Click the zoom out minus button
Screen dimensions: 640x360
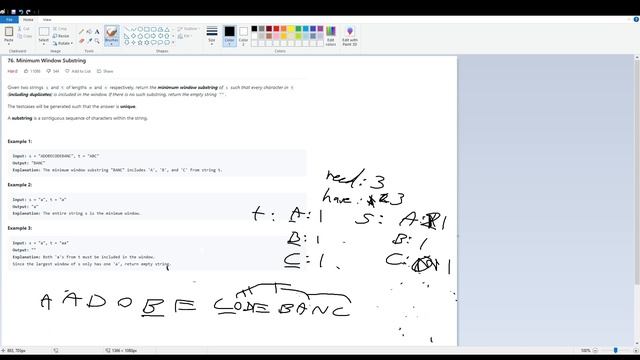pyautogui.click(x=595, y=350)
